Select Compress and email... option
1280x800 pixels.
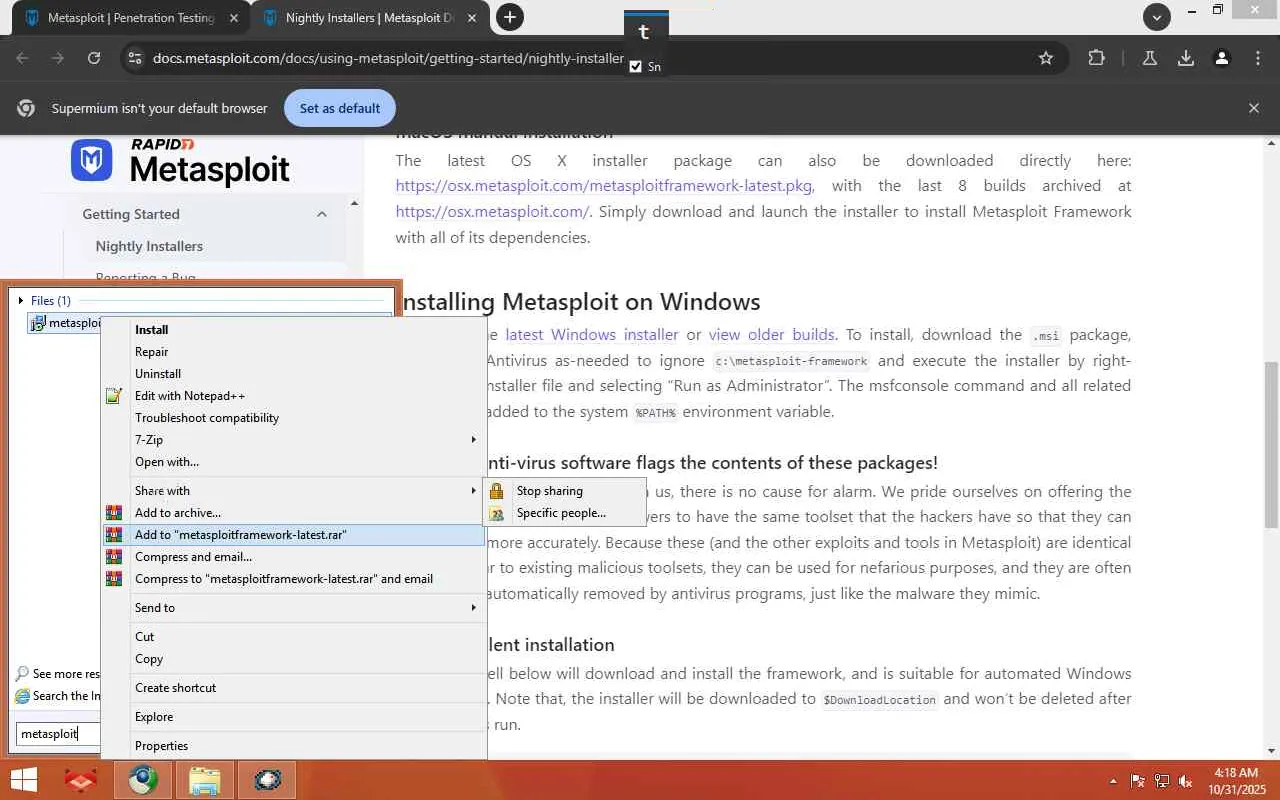tap(294, 557)
